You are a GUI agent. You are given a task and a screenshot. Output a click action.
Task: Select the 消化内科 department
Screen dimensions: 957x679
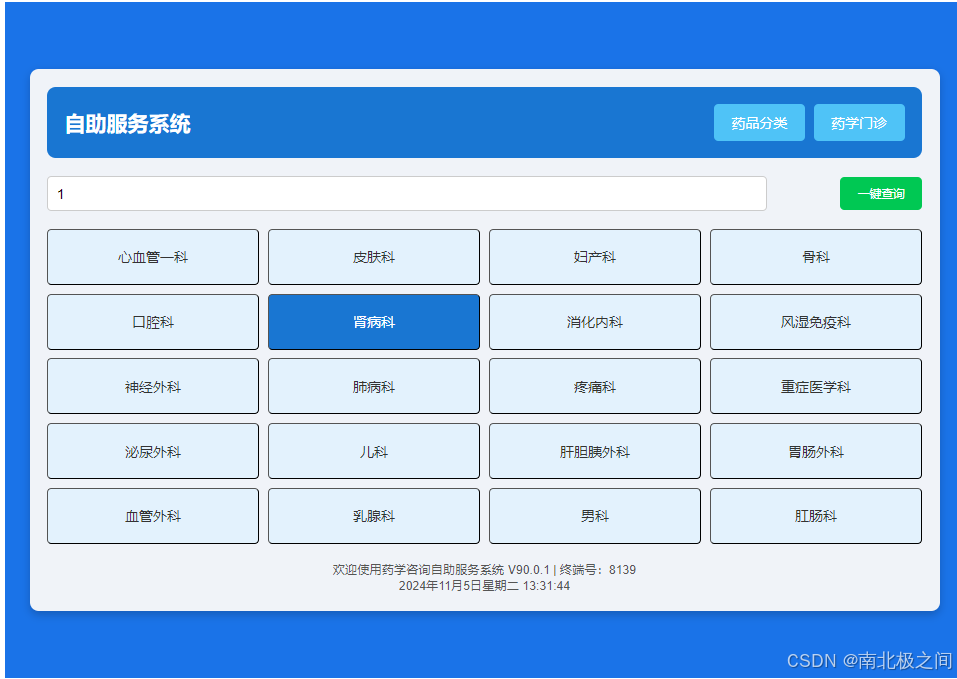tap(594, 322)
